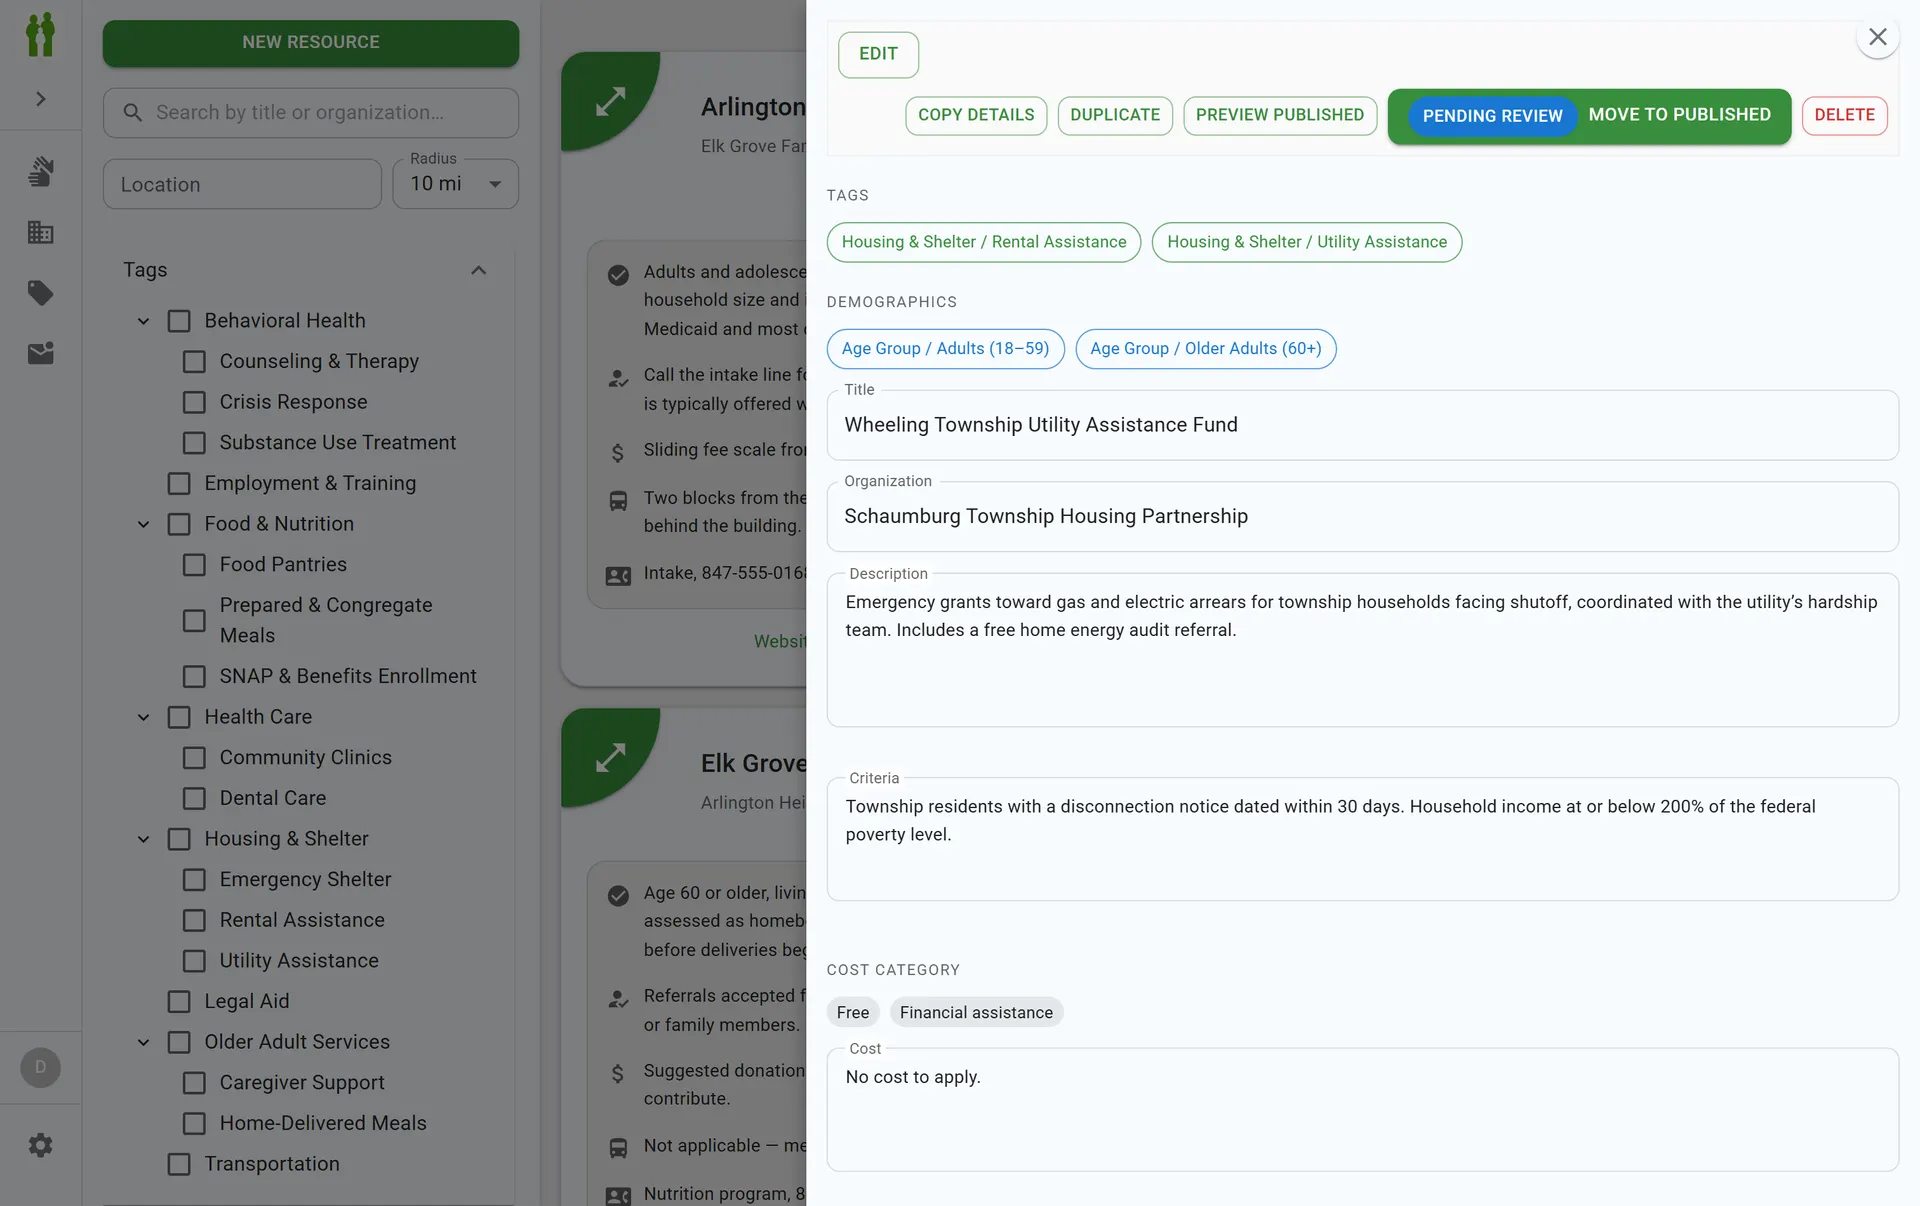This screenshot has width=1920, height=1206.
Task: Click Preview Published
Action: (x=1280, y=115)
